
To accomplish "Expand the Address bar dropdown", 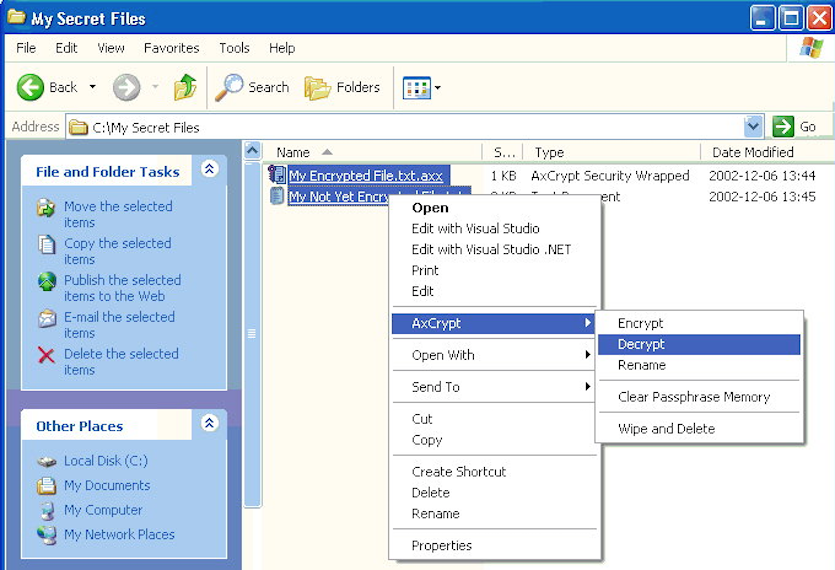I will 753,127.
